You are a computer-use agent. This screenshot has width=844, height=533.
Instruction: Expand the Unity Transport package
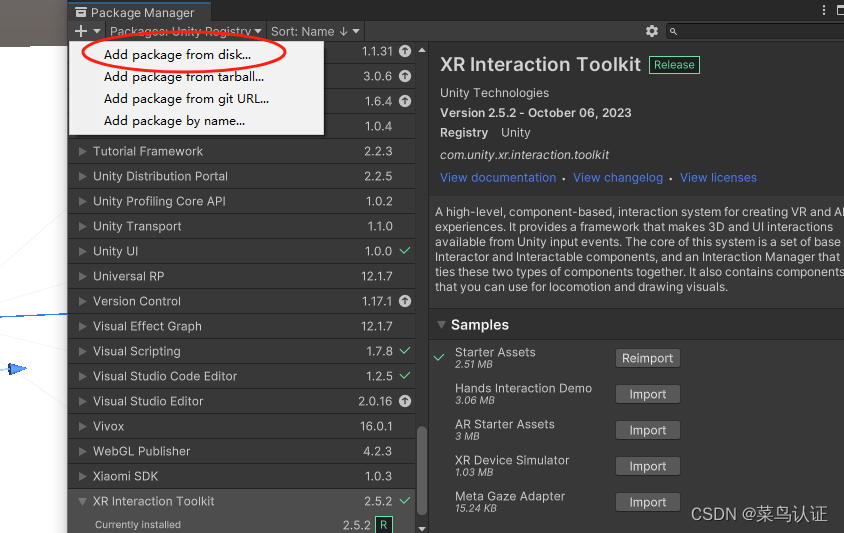(82, 226)
